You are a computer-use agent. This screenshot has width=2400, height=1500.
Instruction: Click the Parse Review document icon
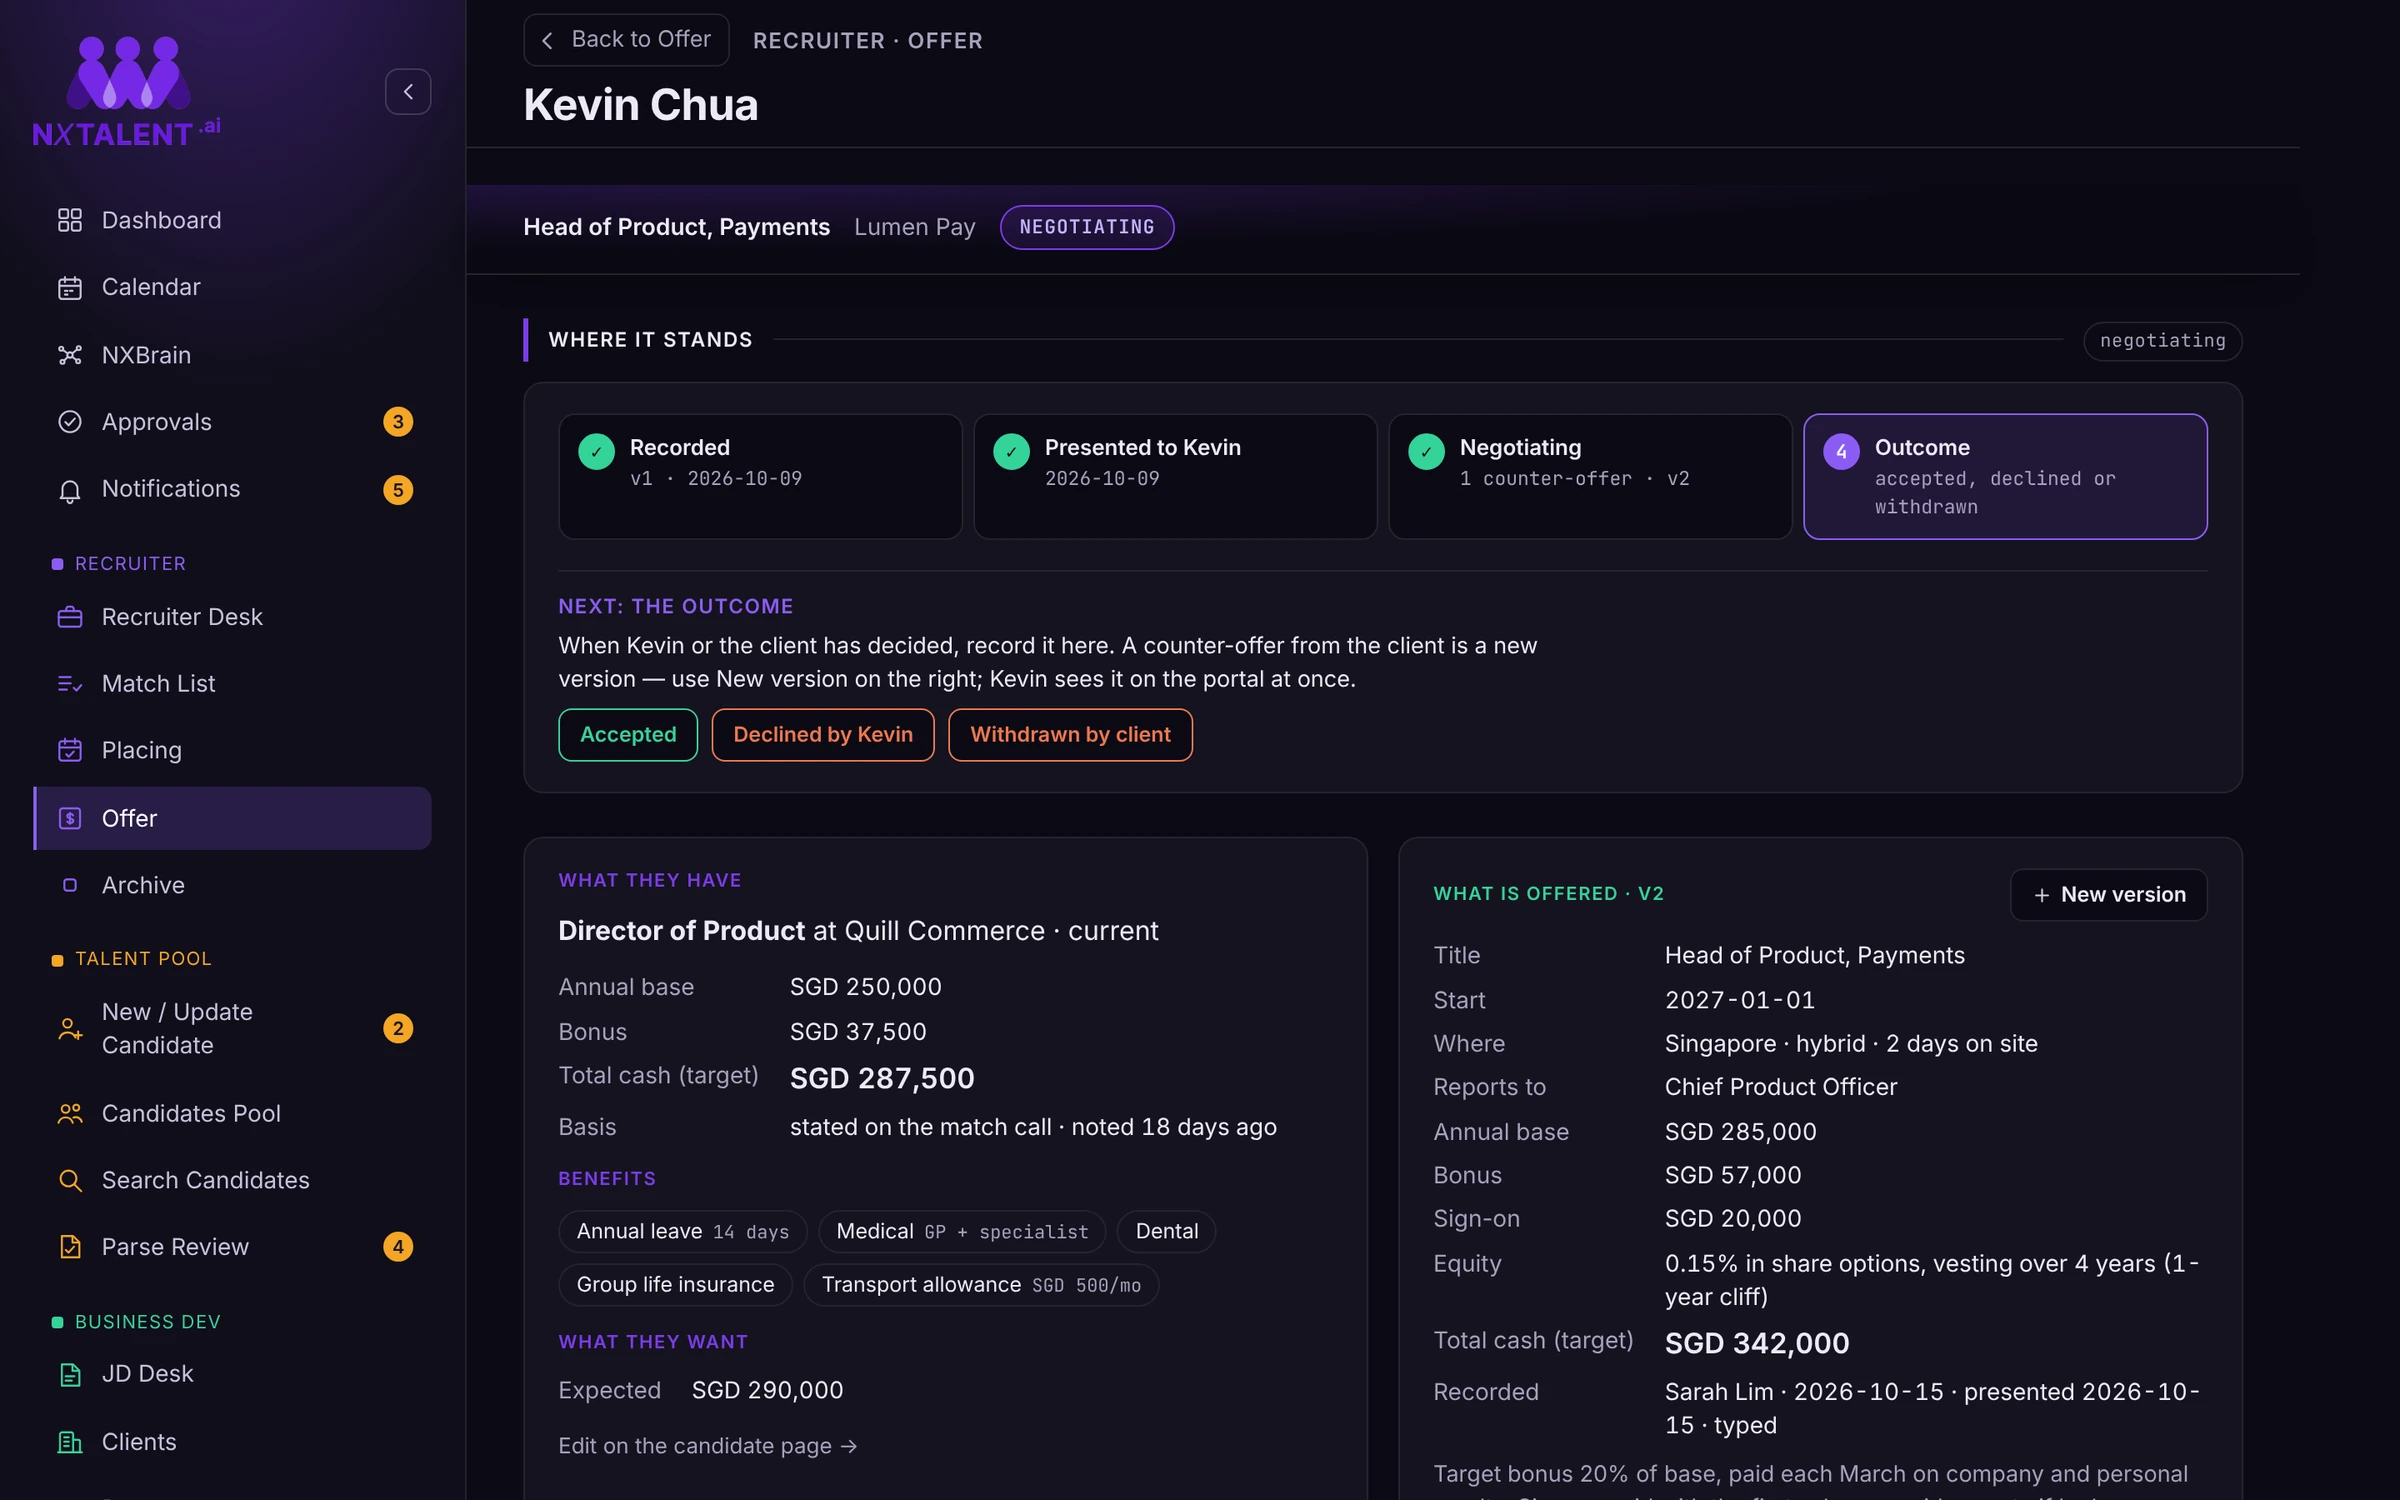[x=70, y=1247]
